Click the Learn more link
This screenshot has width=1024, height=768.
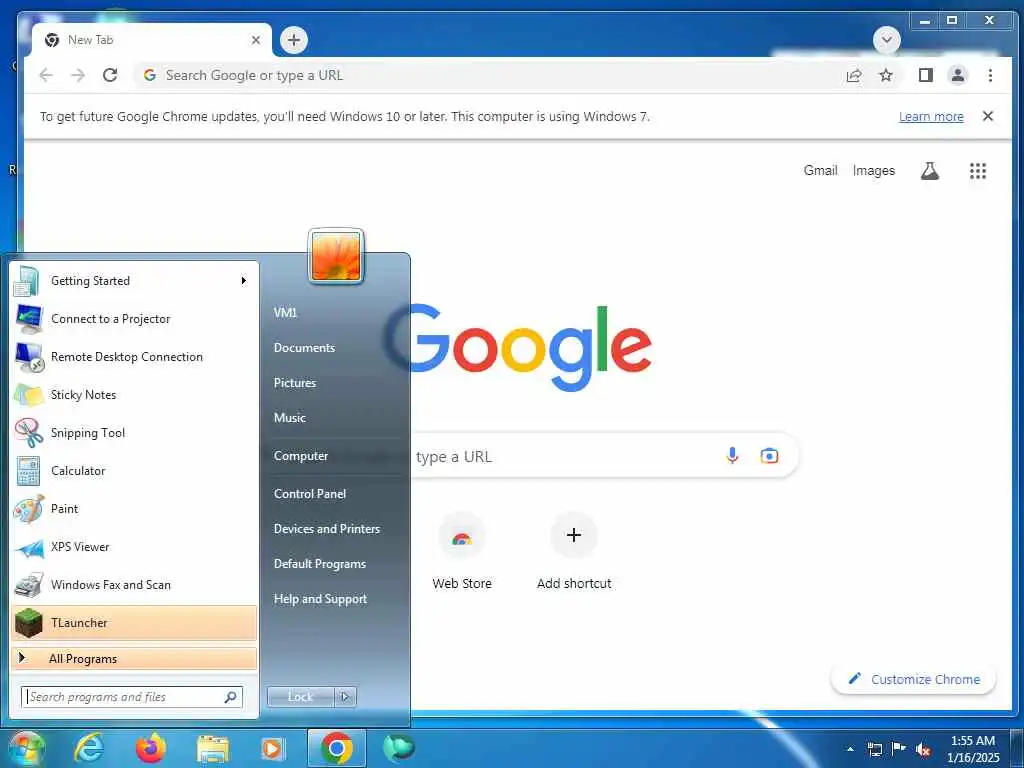pyautogui.click(x=931, y=116)
